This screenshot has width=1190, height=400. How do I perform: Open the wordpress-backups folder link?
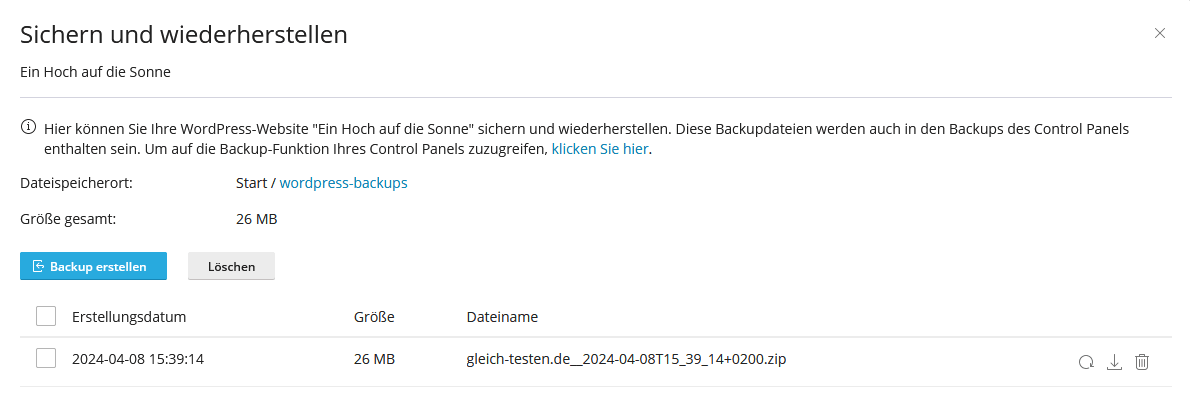(343, 183)
